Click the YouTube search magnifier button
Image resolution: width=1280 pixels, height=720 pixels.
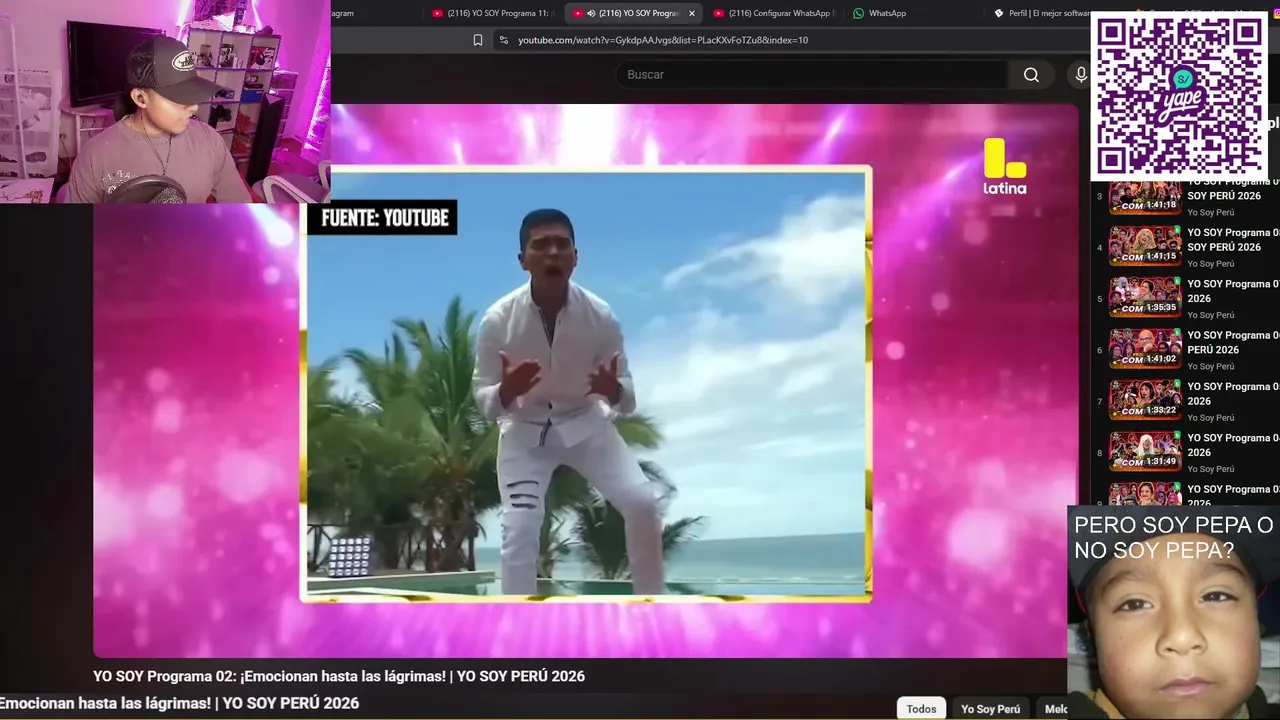click(x=1031, y=75)
